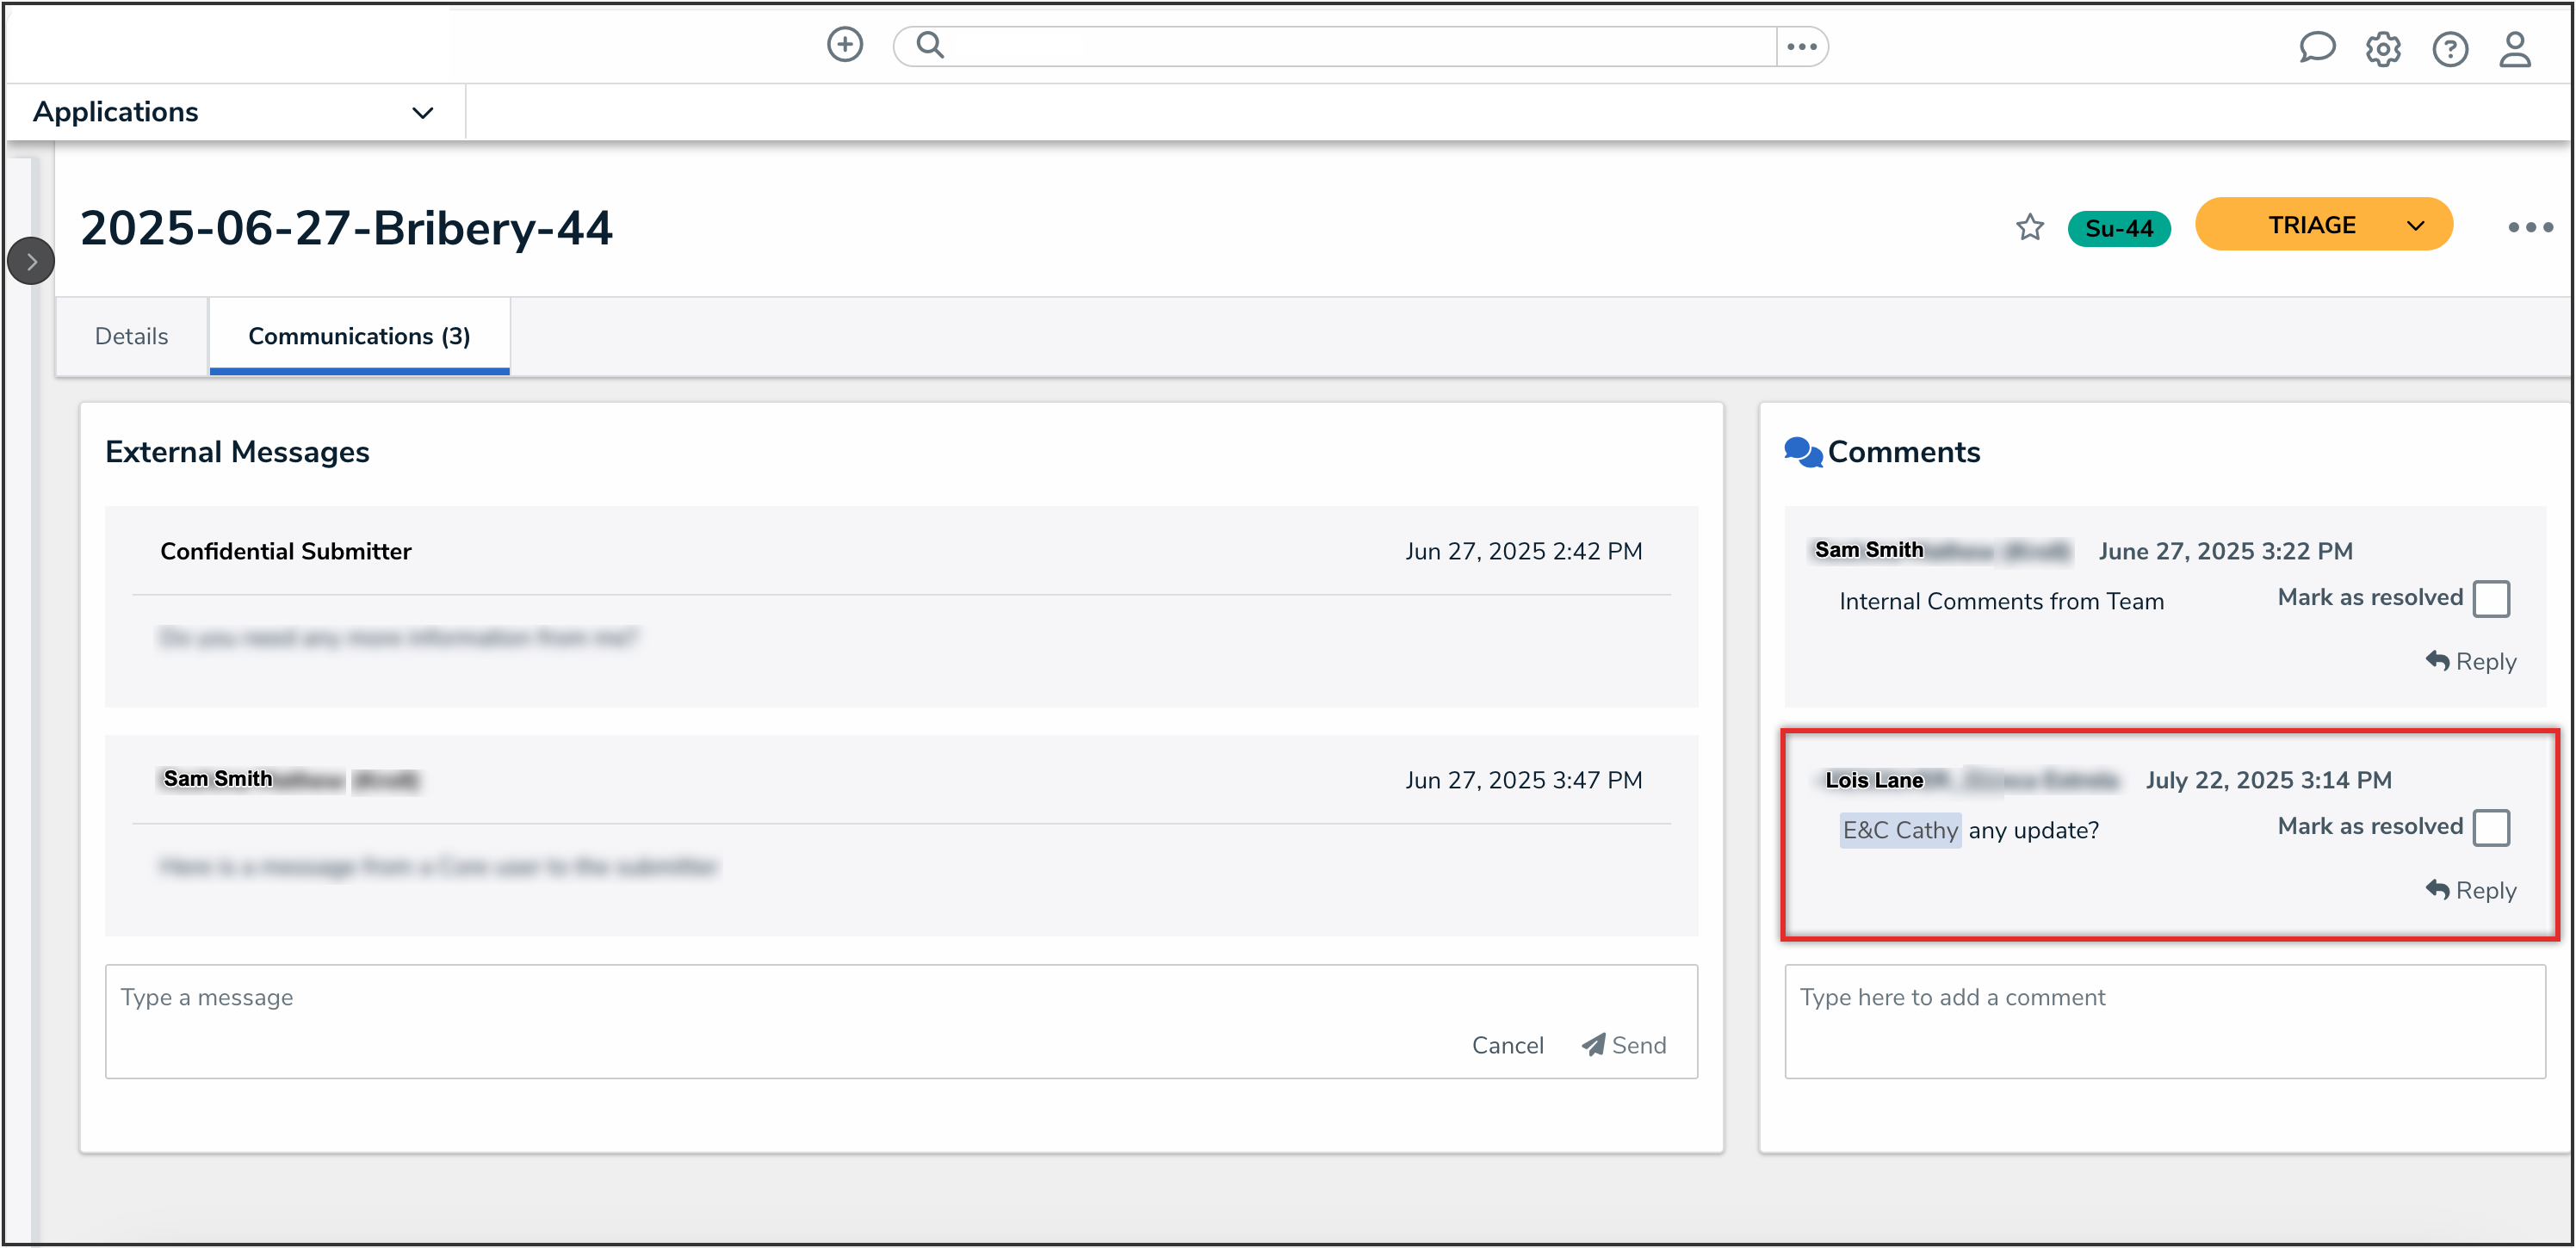Image resolution: width=2576 pixels, height=1248 pixels.
Task: Mark Sam Smith's comment as resolved
Action: (x=2490, y=599)
